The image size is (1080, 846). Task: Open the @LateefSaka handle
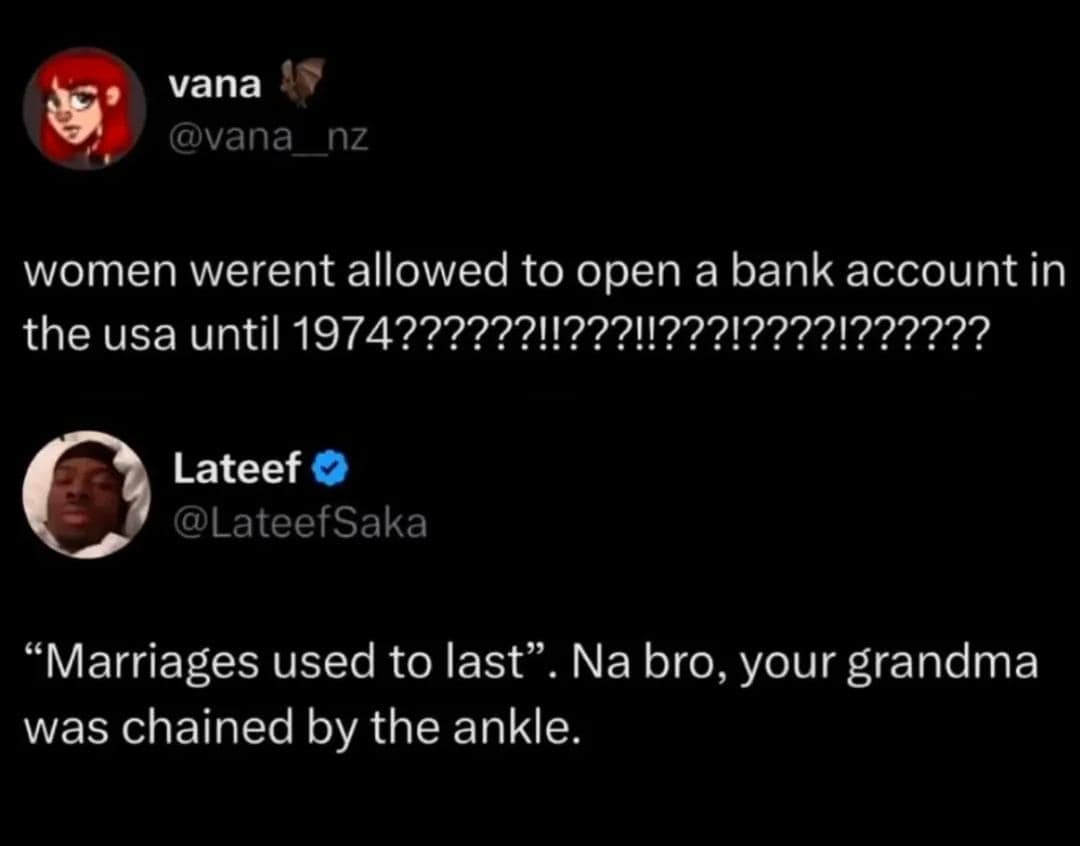[299, 521]
